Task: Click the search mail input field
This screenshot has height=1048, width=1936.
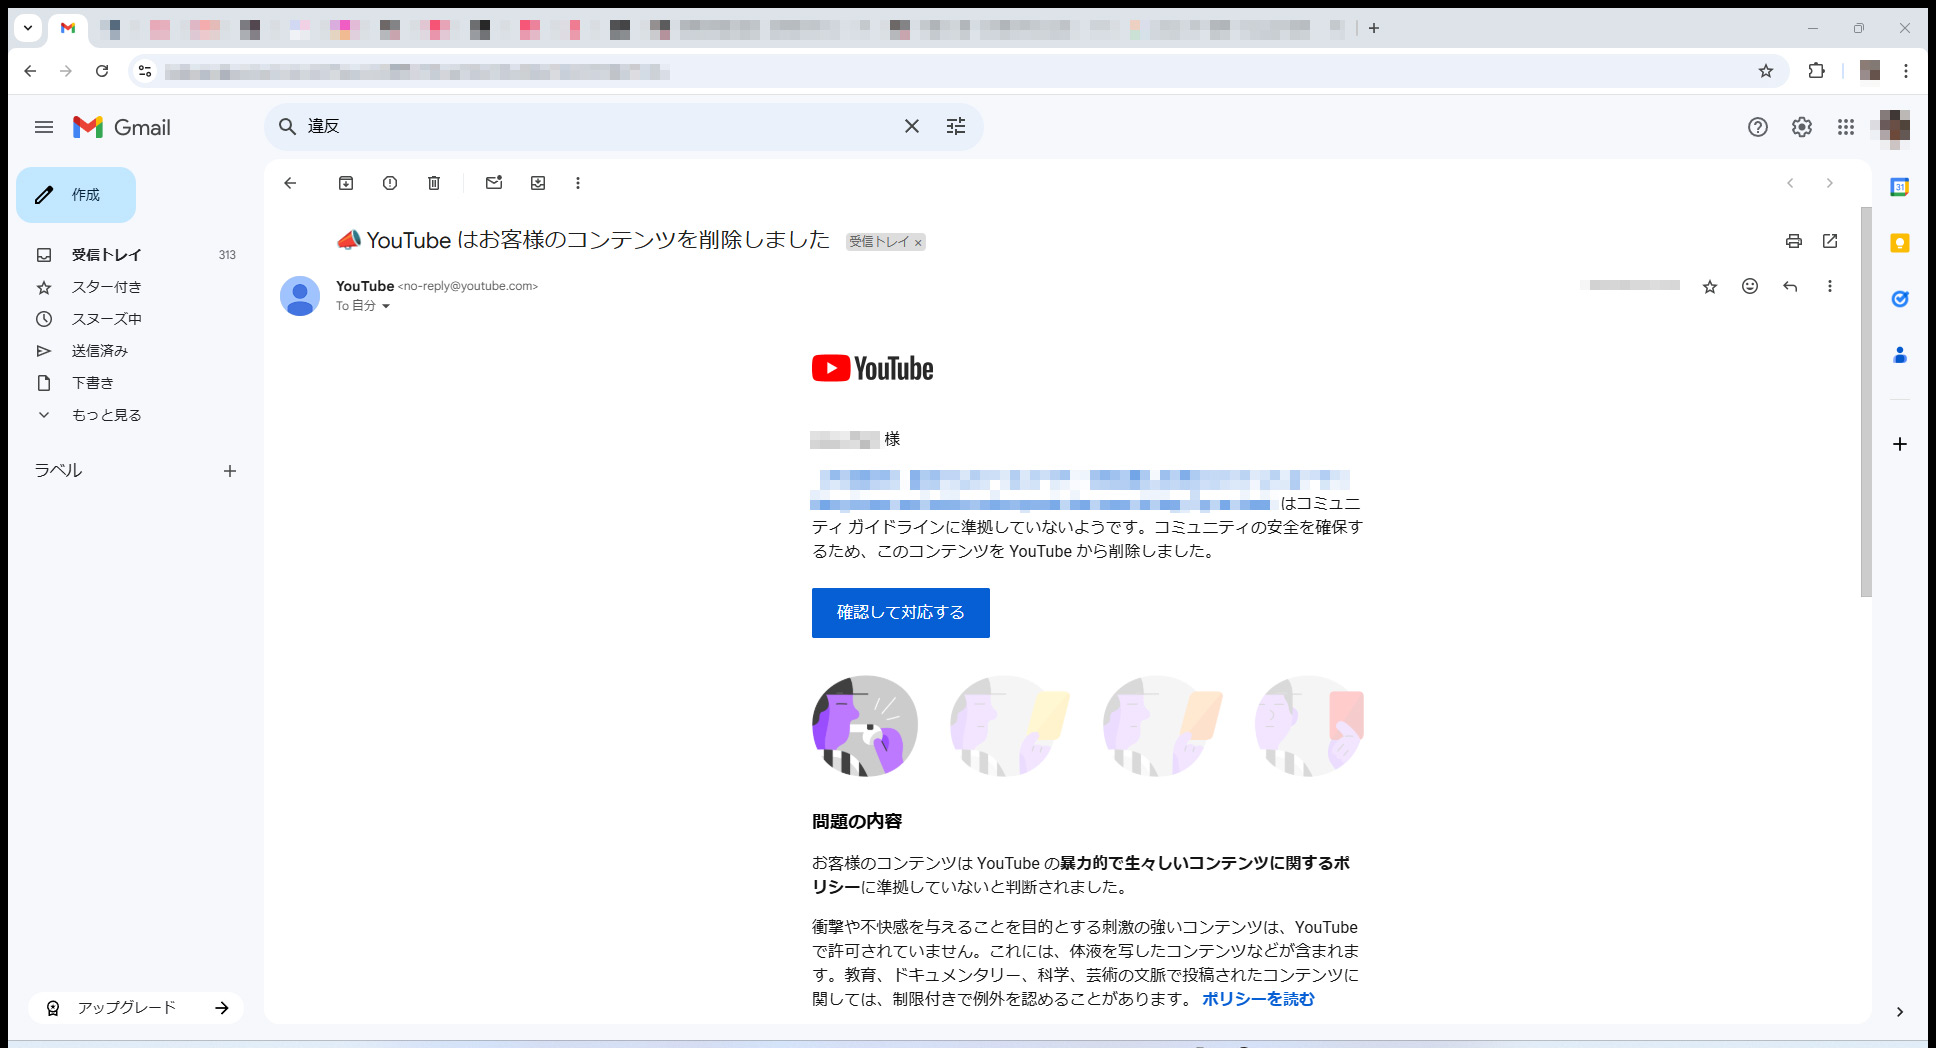Action: (600, 126)
